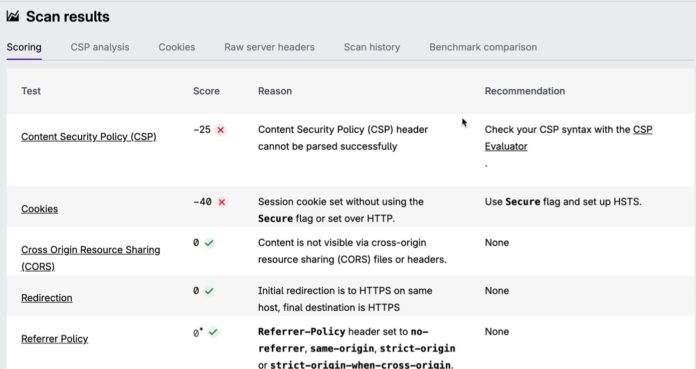Open the Referrer Policy link
The height and width of the screenshot is (369, 696).
[x=55, y=339]
